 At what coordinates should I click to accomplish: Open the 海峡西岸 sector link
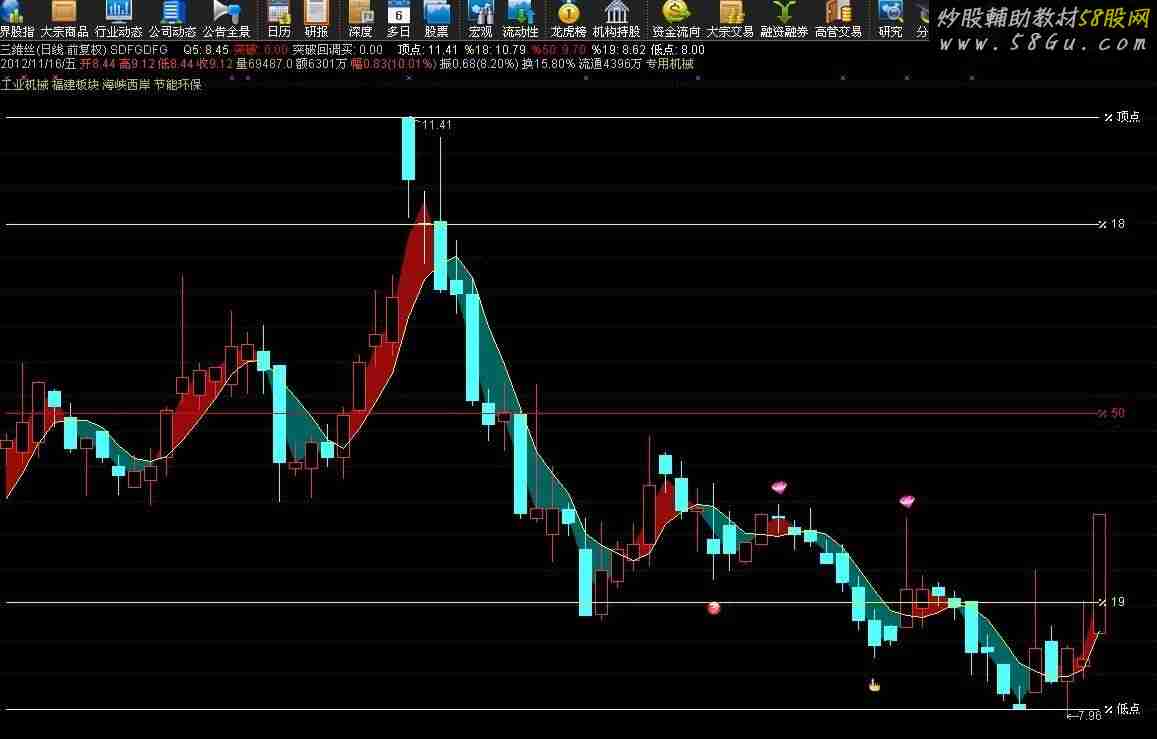coord(126,85)
